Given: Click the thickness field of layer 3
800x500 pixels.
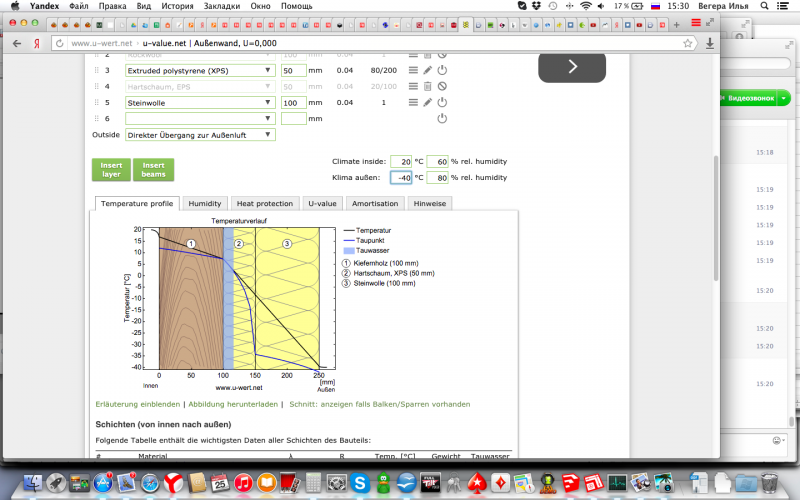Looking at the screenshot, I should [293, 70].
